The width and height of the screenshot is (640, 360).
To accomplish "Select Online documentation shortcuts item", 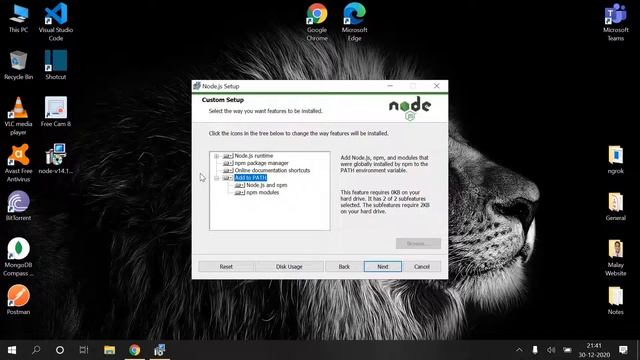I will (x=272, y=171).
